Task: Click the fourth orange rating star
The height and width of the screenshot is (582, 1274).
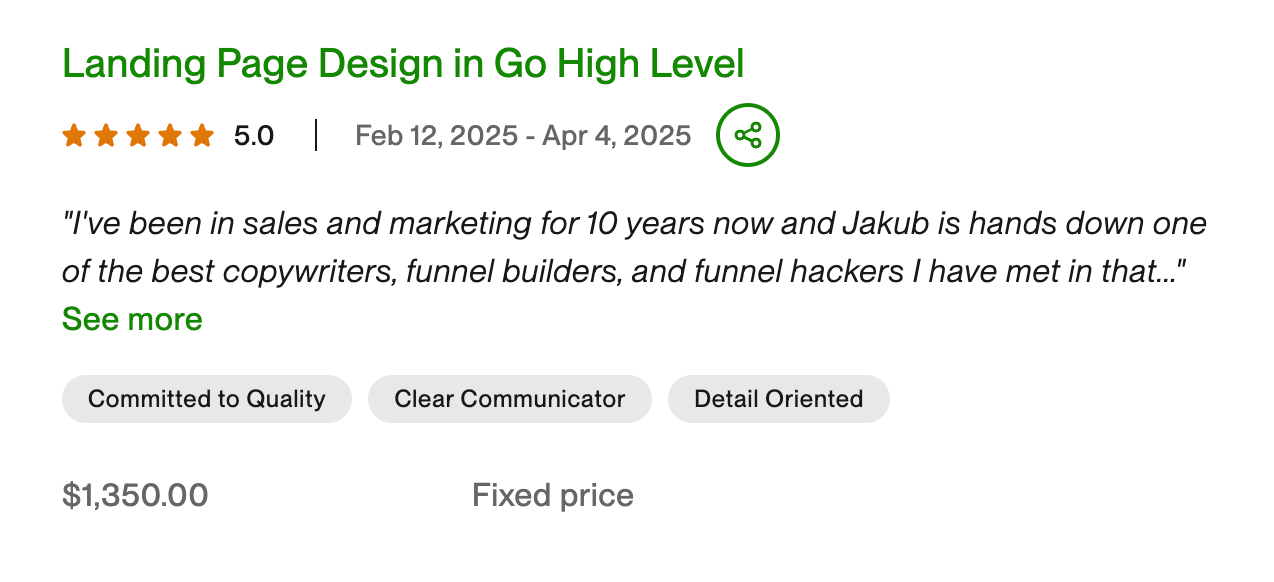Action: tap(170, 135)
